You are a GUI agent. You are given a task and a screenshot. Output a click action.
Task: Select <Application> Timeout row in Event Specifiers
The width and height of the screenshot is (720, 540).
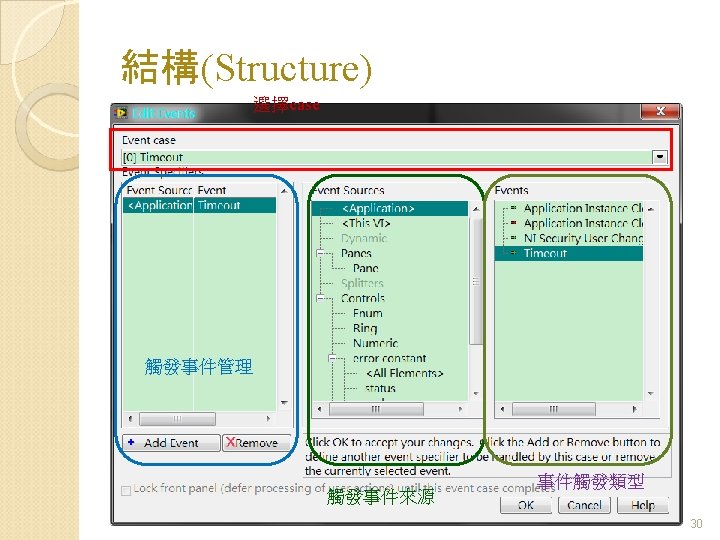199,205
